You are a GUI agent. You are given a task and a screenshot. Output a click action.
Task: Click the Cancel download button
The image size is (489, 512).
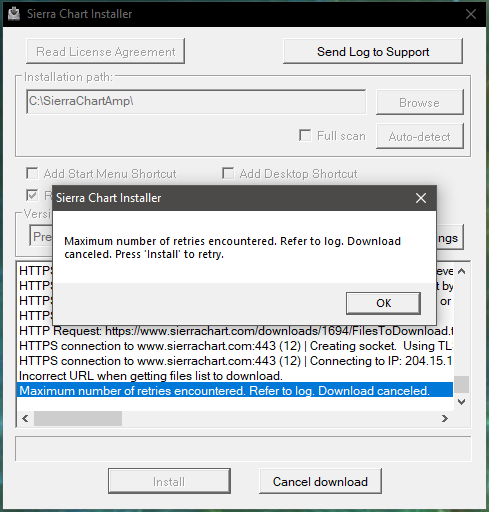(x=320, y=481)
